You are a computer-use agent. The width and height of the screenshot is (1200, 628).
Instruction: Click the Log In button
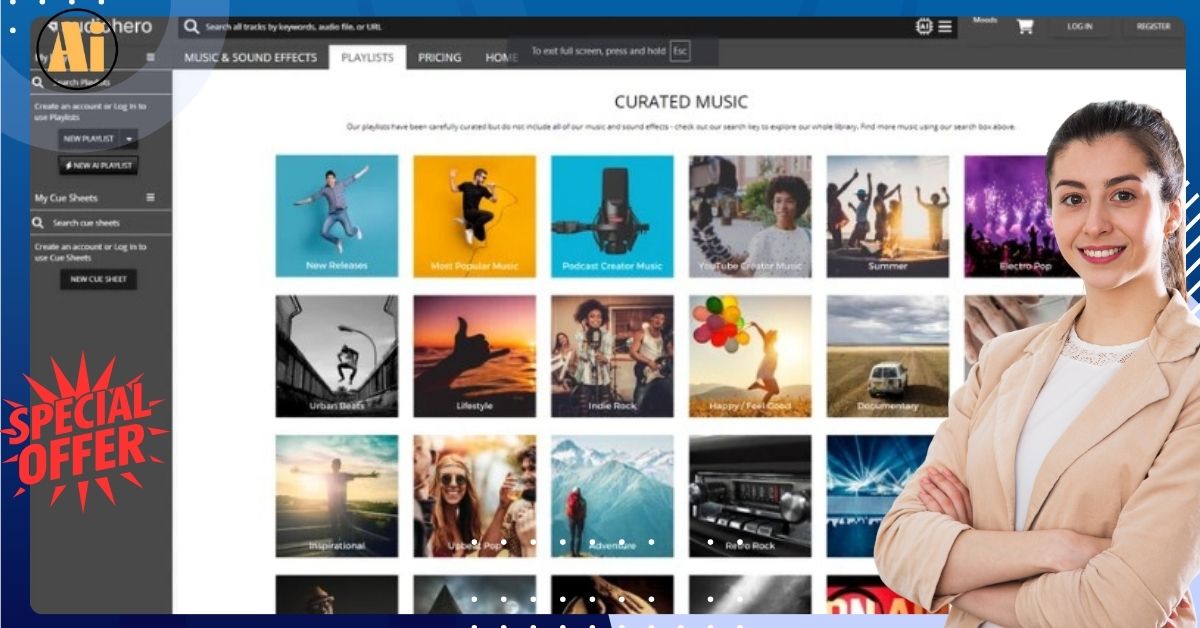coord(1080,27)
